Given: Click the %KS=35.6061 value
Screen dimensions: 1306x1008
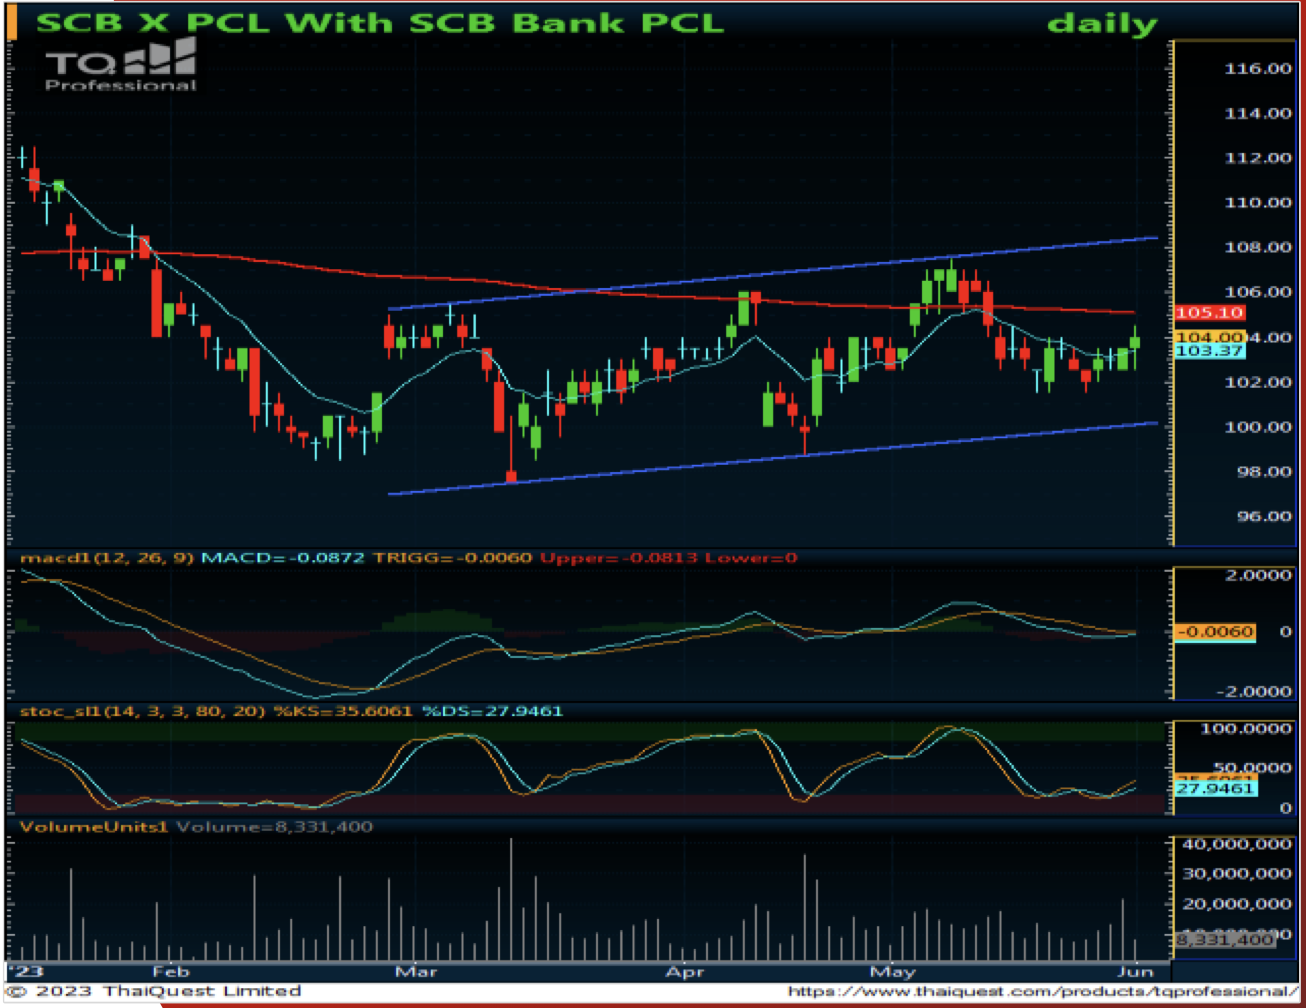Looking at the screenshot, I should [344, 711].
